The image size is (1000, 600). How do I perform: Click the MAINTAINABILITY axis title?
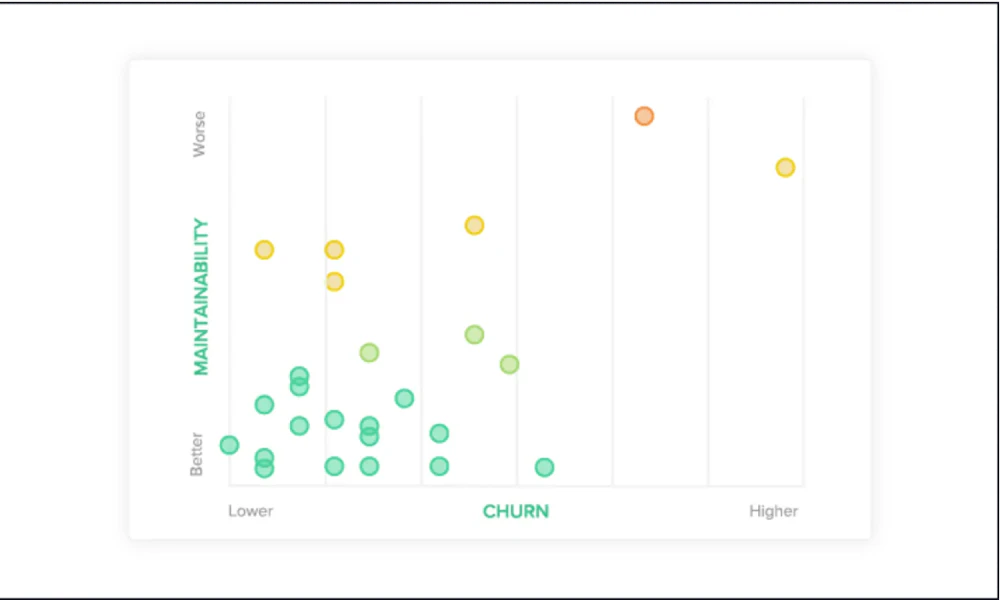201,297
